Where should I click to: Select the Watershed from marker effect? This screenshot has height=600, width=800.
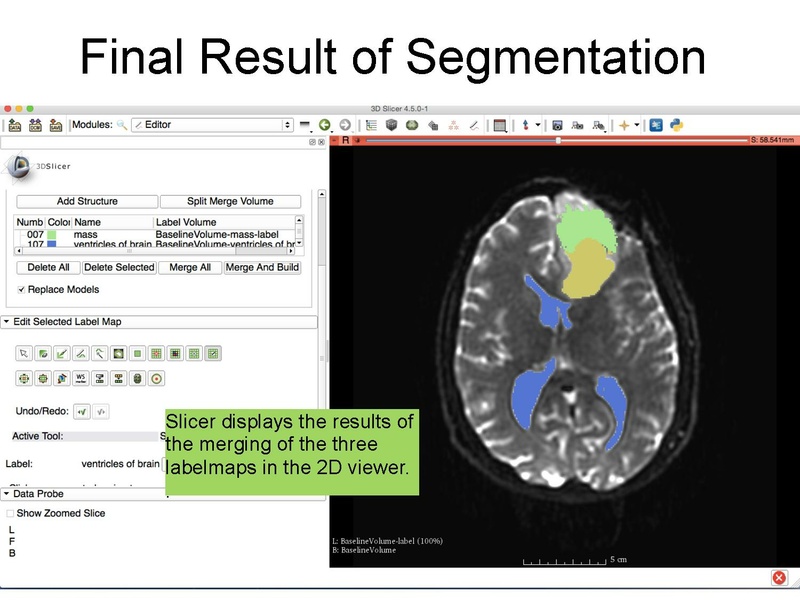pyautogui.click(x=80, y=379)
